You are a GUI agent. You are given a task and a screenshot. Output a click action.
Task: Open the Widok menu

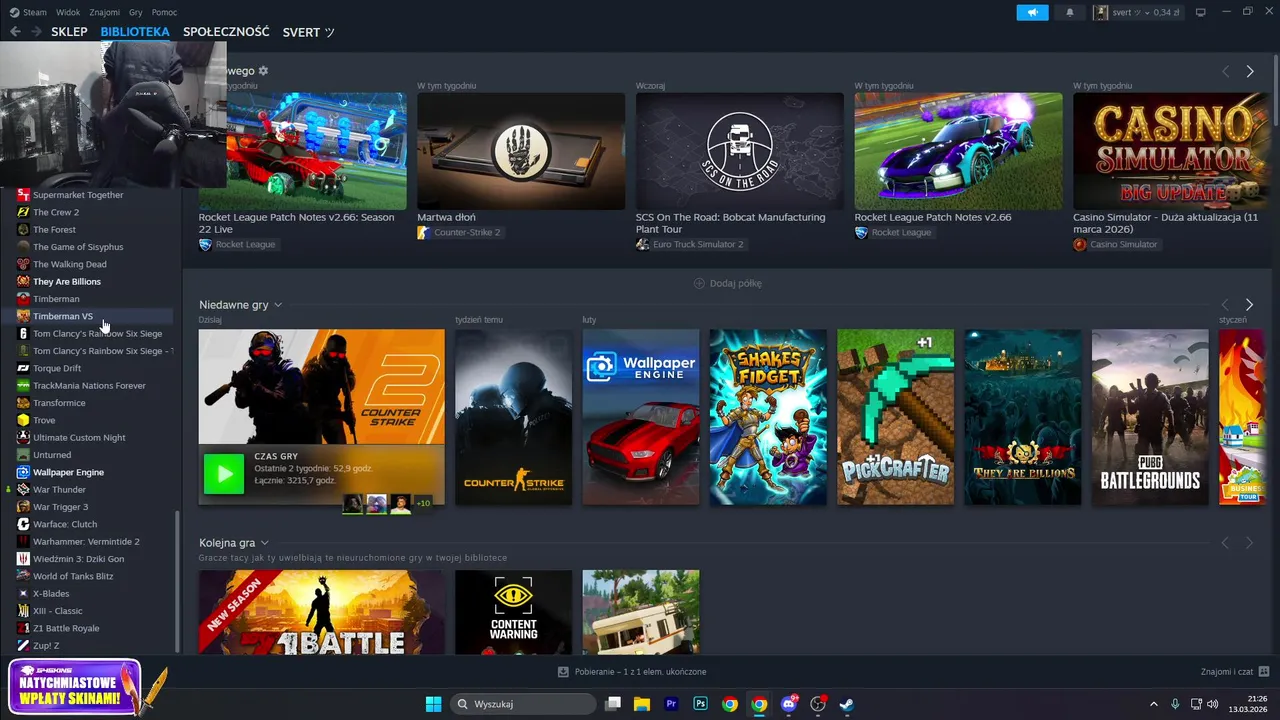[x=68, y=12]
